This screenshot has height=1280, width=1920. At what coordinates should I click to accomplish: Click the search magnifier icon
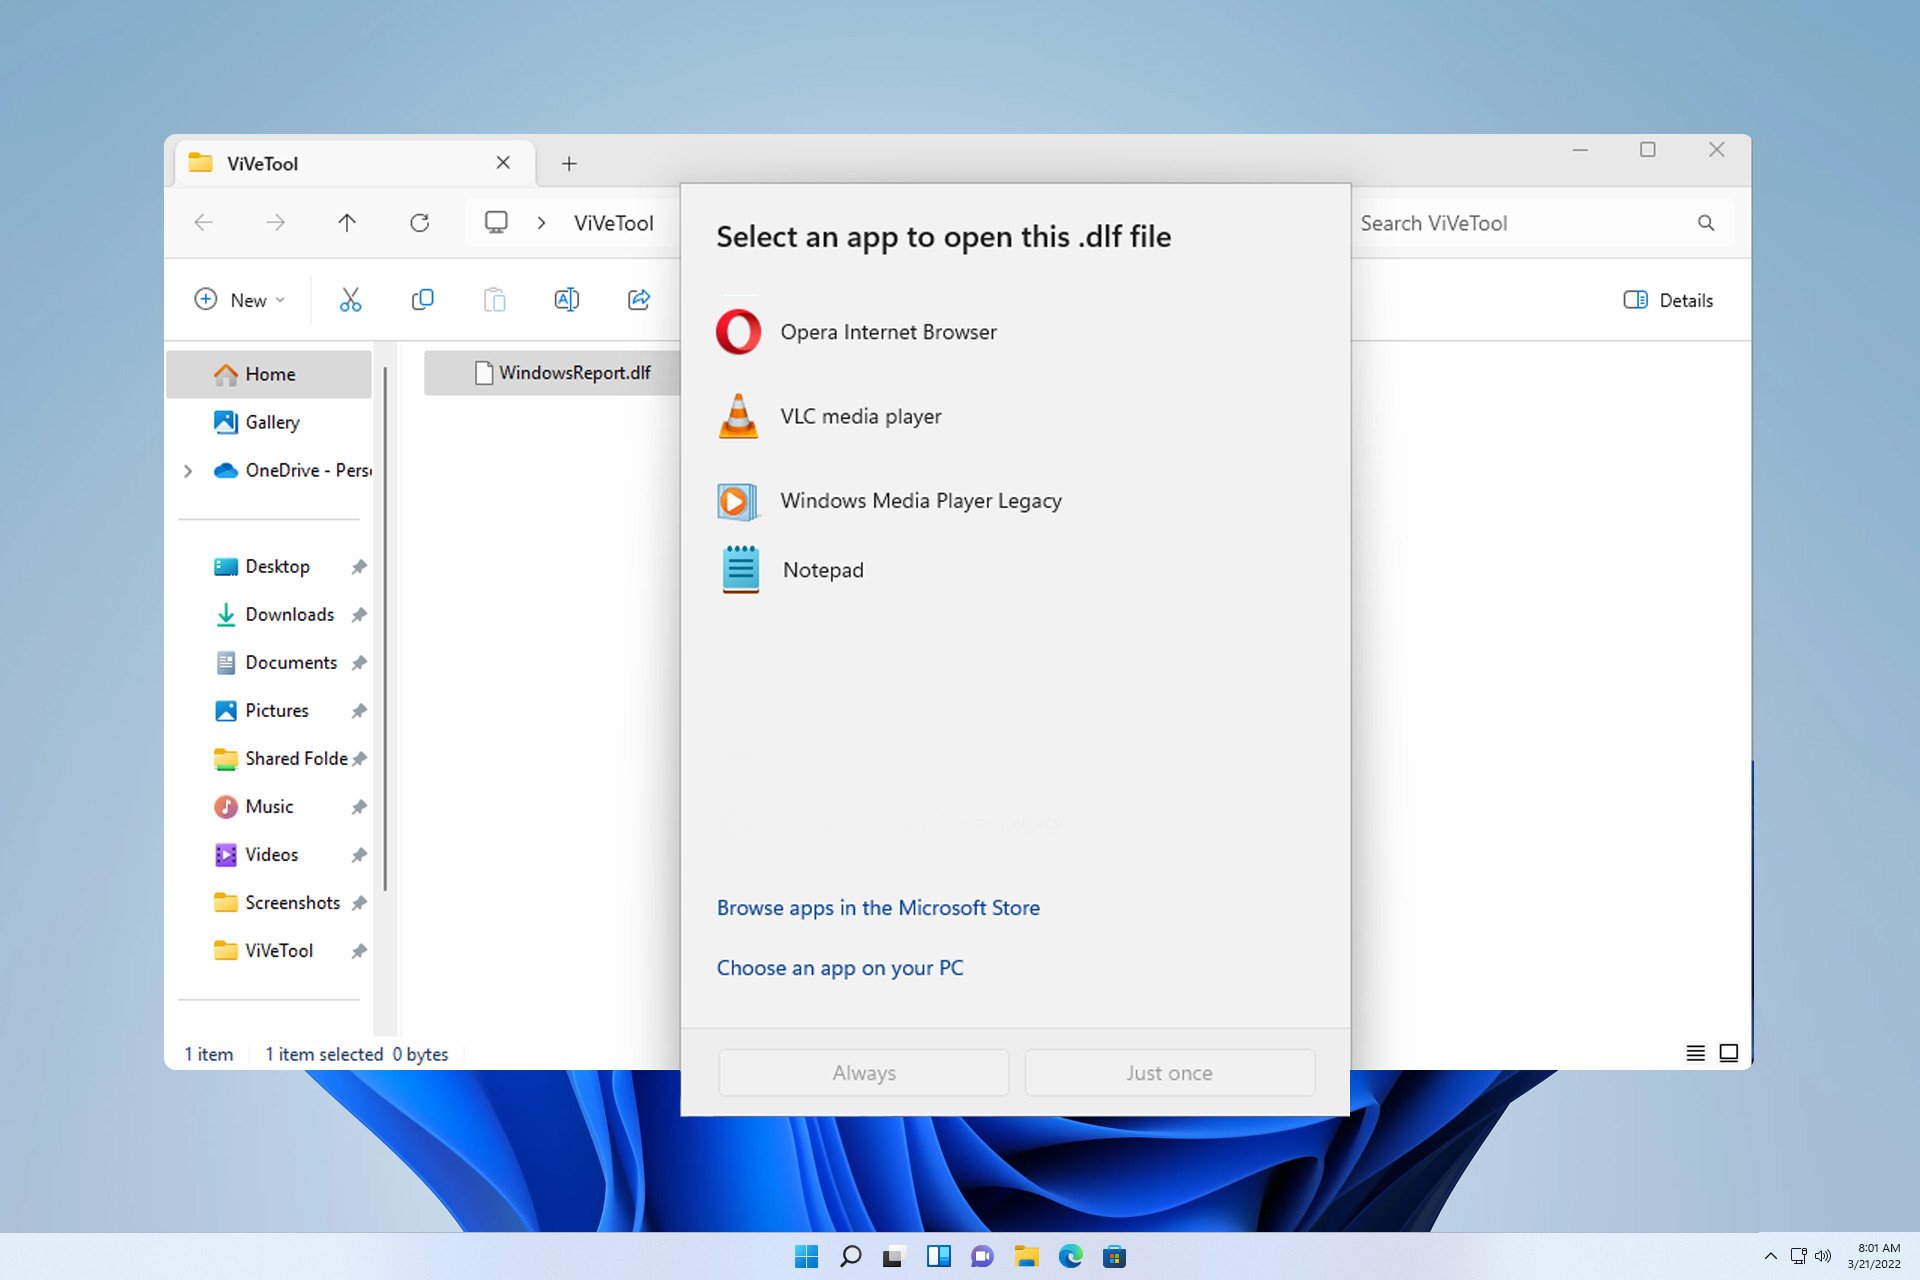(1706, 223)
